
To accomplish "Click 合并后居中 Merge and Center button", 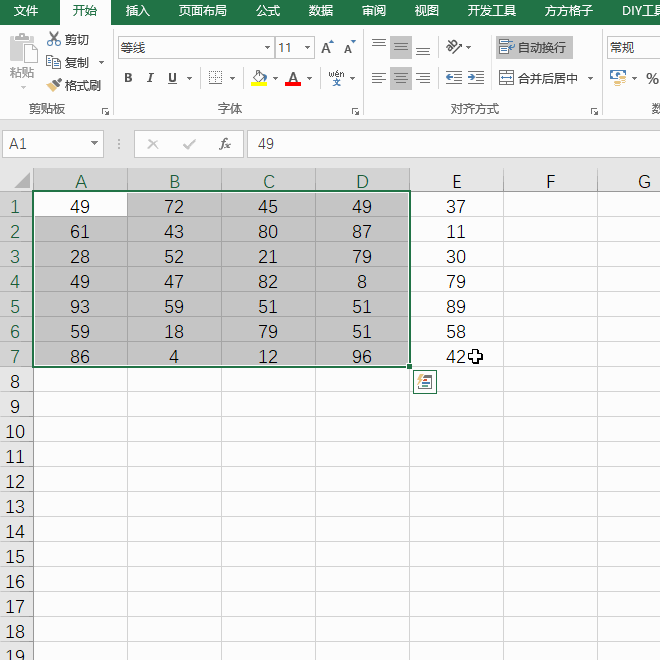I will (x=539, y=78).
